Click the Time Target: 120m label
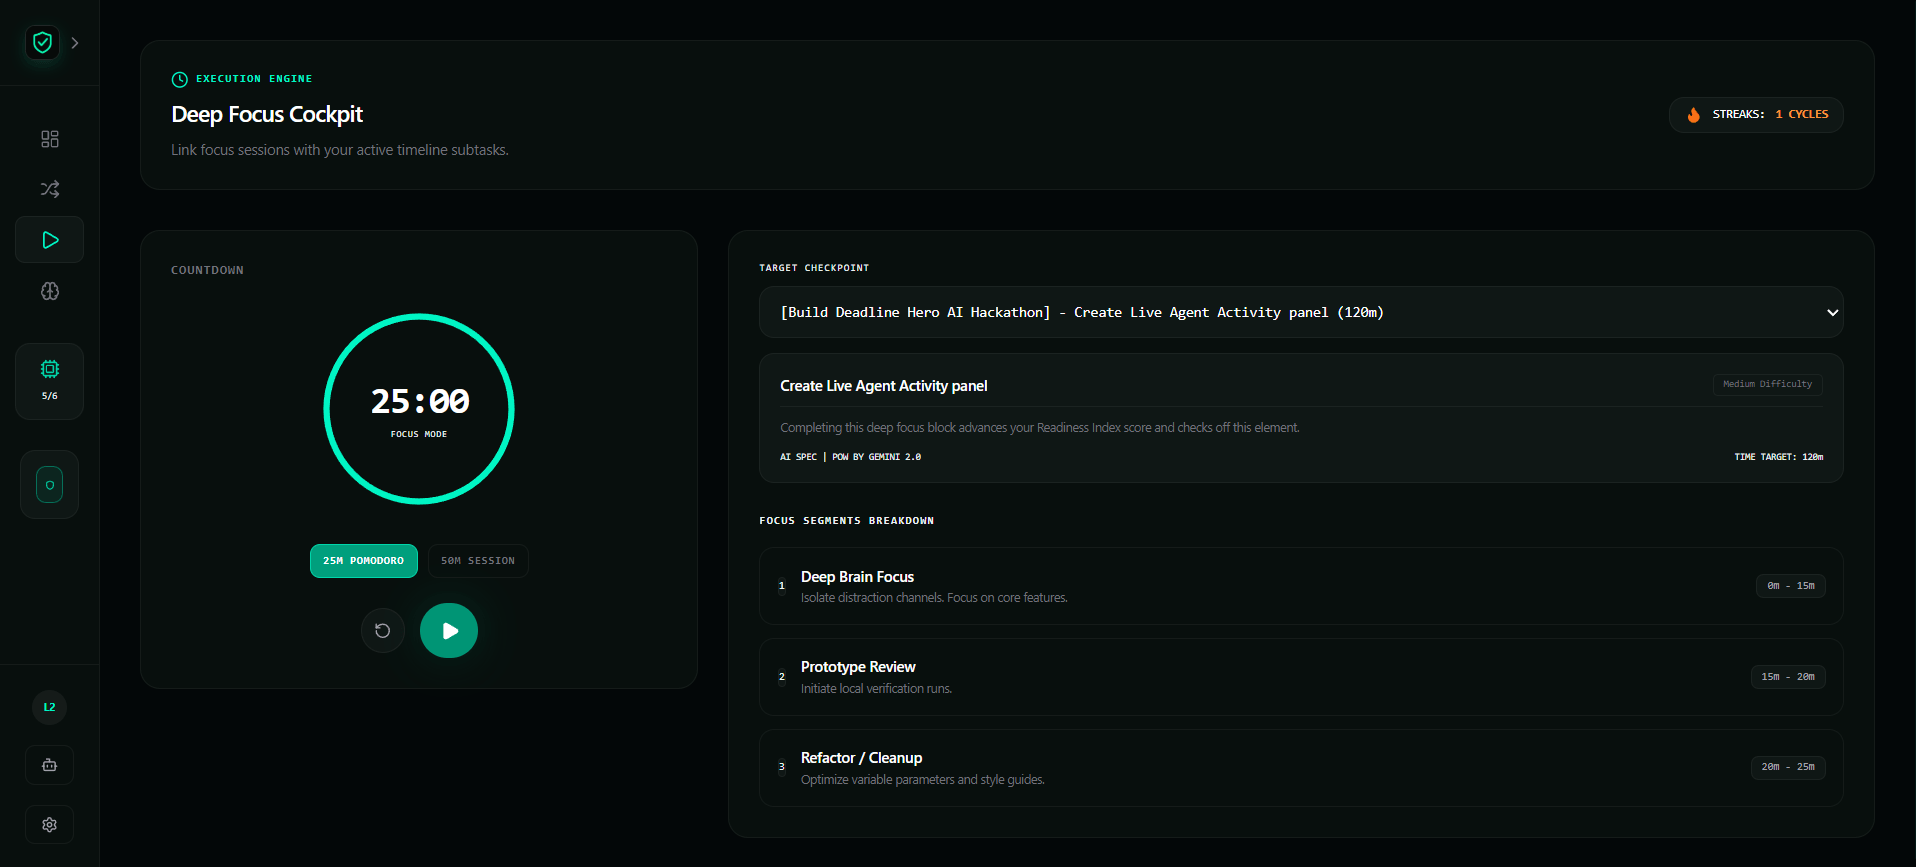 pyautogui.click(x=1778, y=457)
